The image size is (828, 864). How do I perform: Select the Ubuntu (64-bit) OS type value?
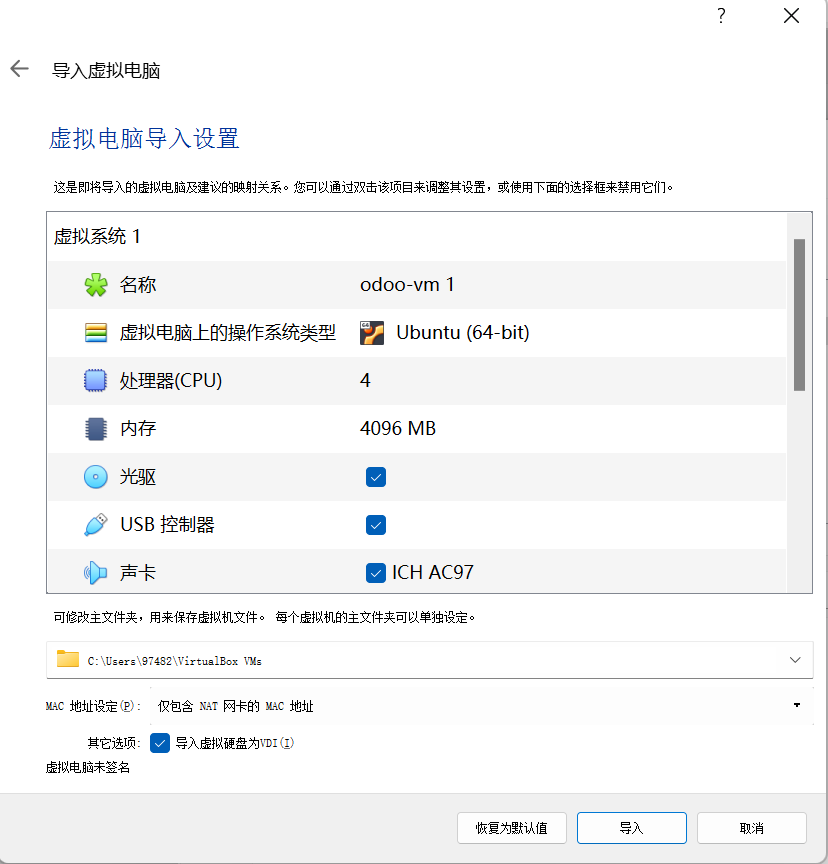pyautogui.click(x=463, y=333)
